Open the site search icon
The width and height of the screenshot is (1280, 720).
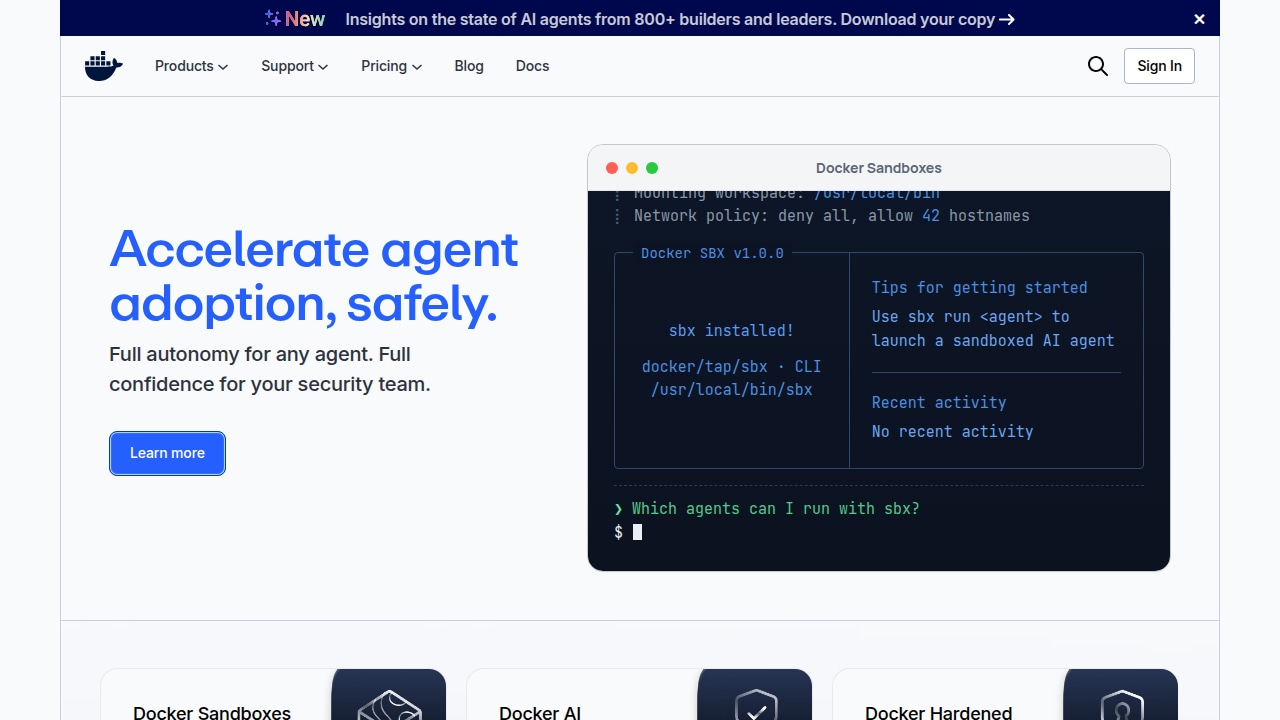coord(1098,66)
